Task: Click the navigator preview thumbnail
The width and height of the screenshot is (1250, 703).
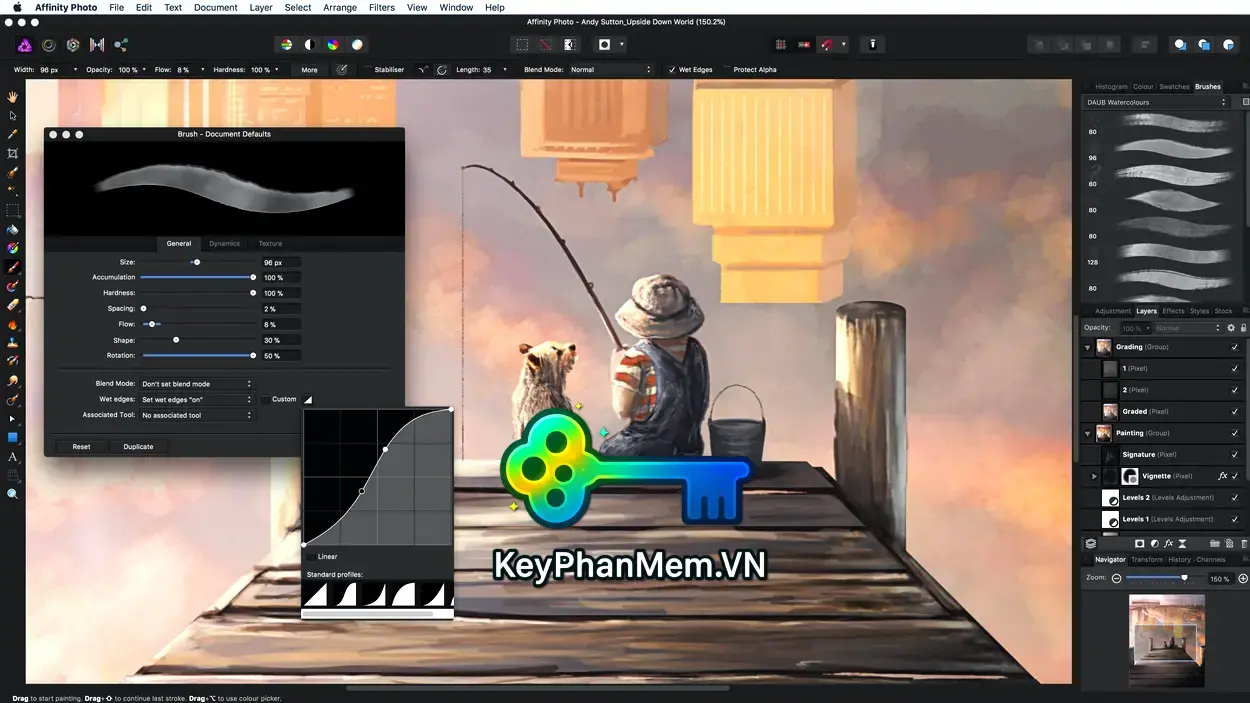Action: [1167, 640]
